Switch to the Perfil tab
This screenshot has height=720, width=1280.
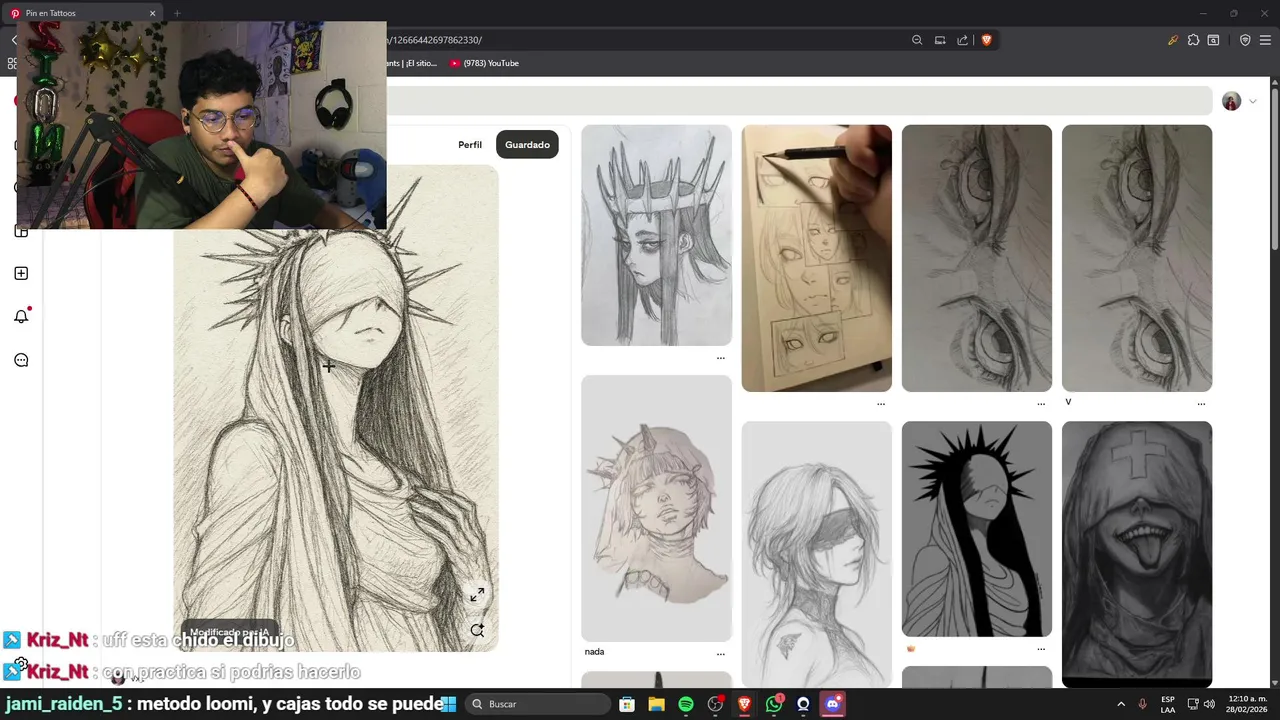(x=470, y=145)
